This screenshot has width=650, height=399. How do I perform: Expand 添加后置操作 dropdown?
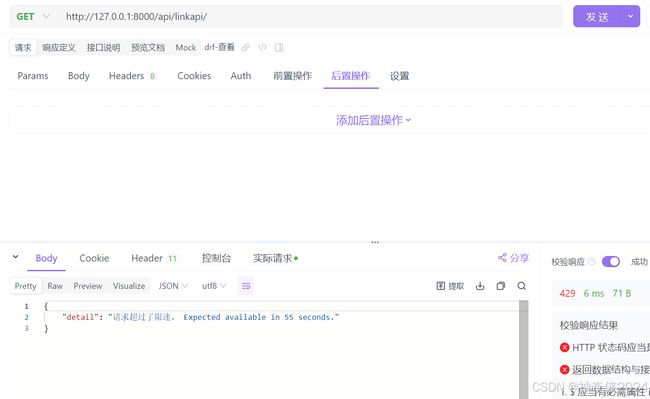373,120
